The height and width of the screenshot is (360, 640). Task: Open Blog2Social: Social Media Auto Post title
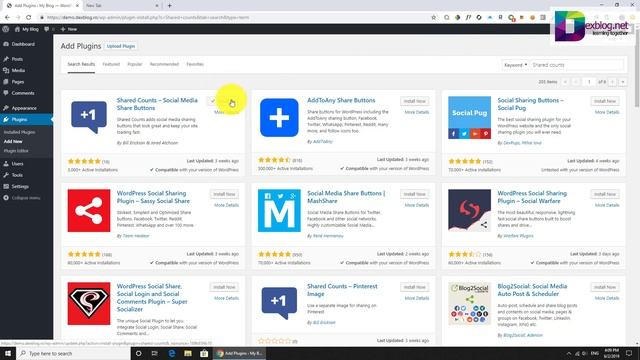point(532,290)
